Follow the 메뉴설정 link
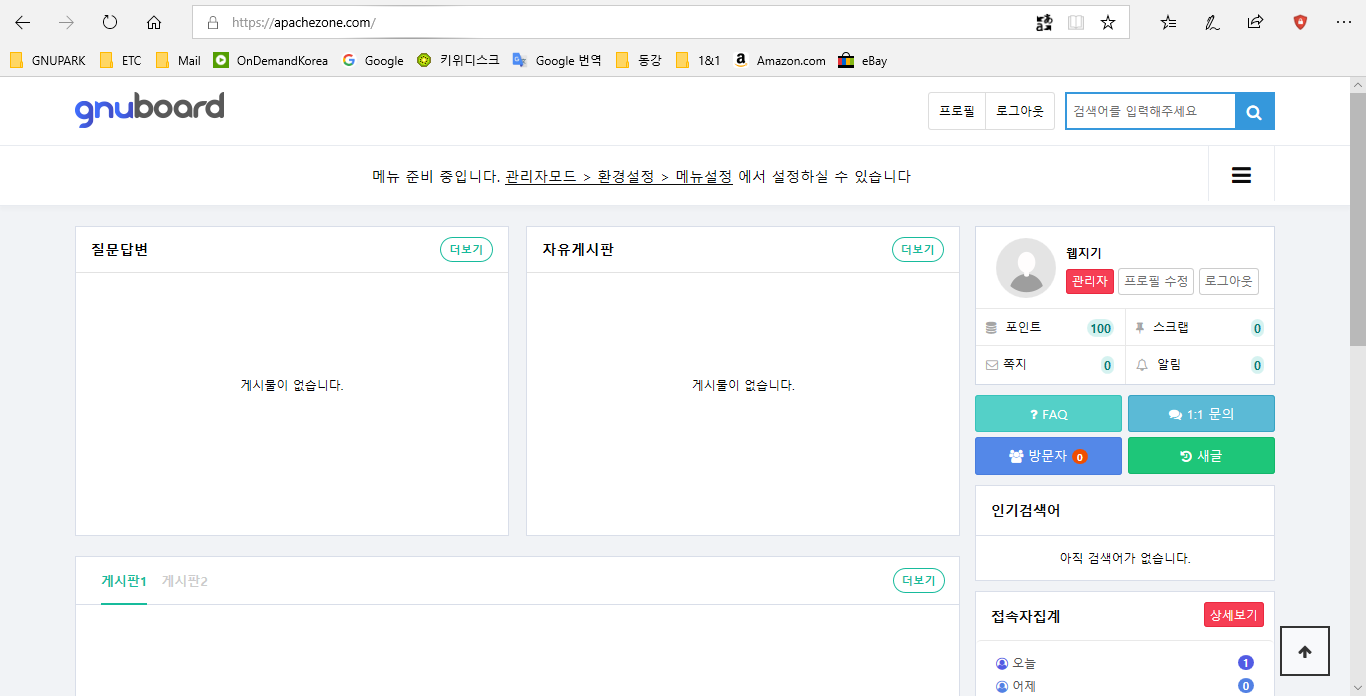Image resolution: width=1366 pixels, height=696 pixels. coord(704,177)
